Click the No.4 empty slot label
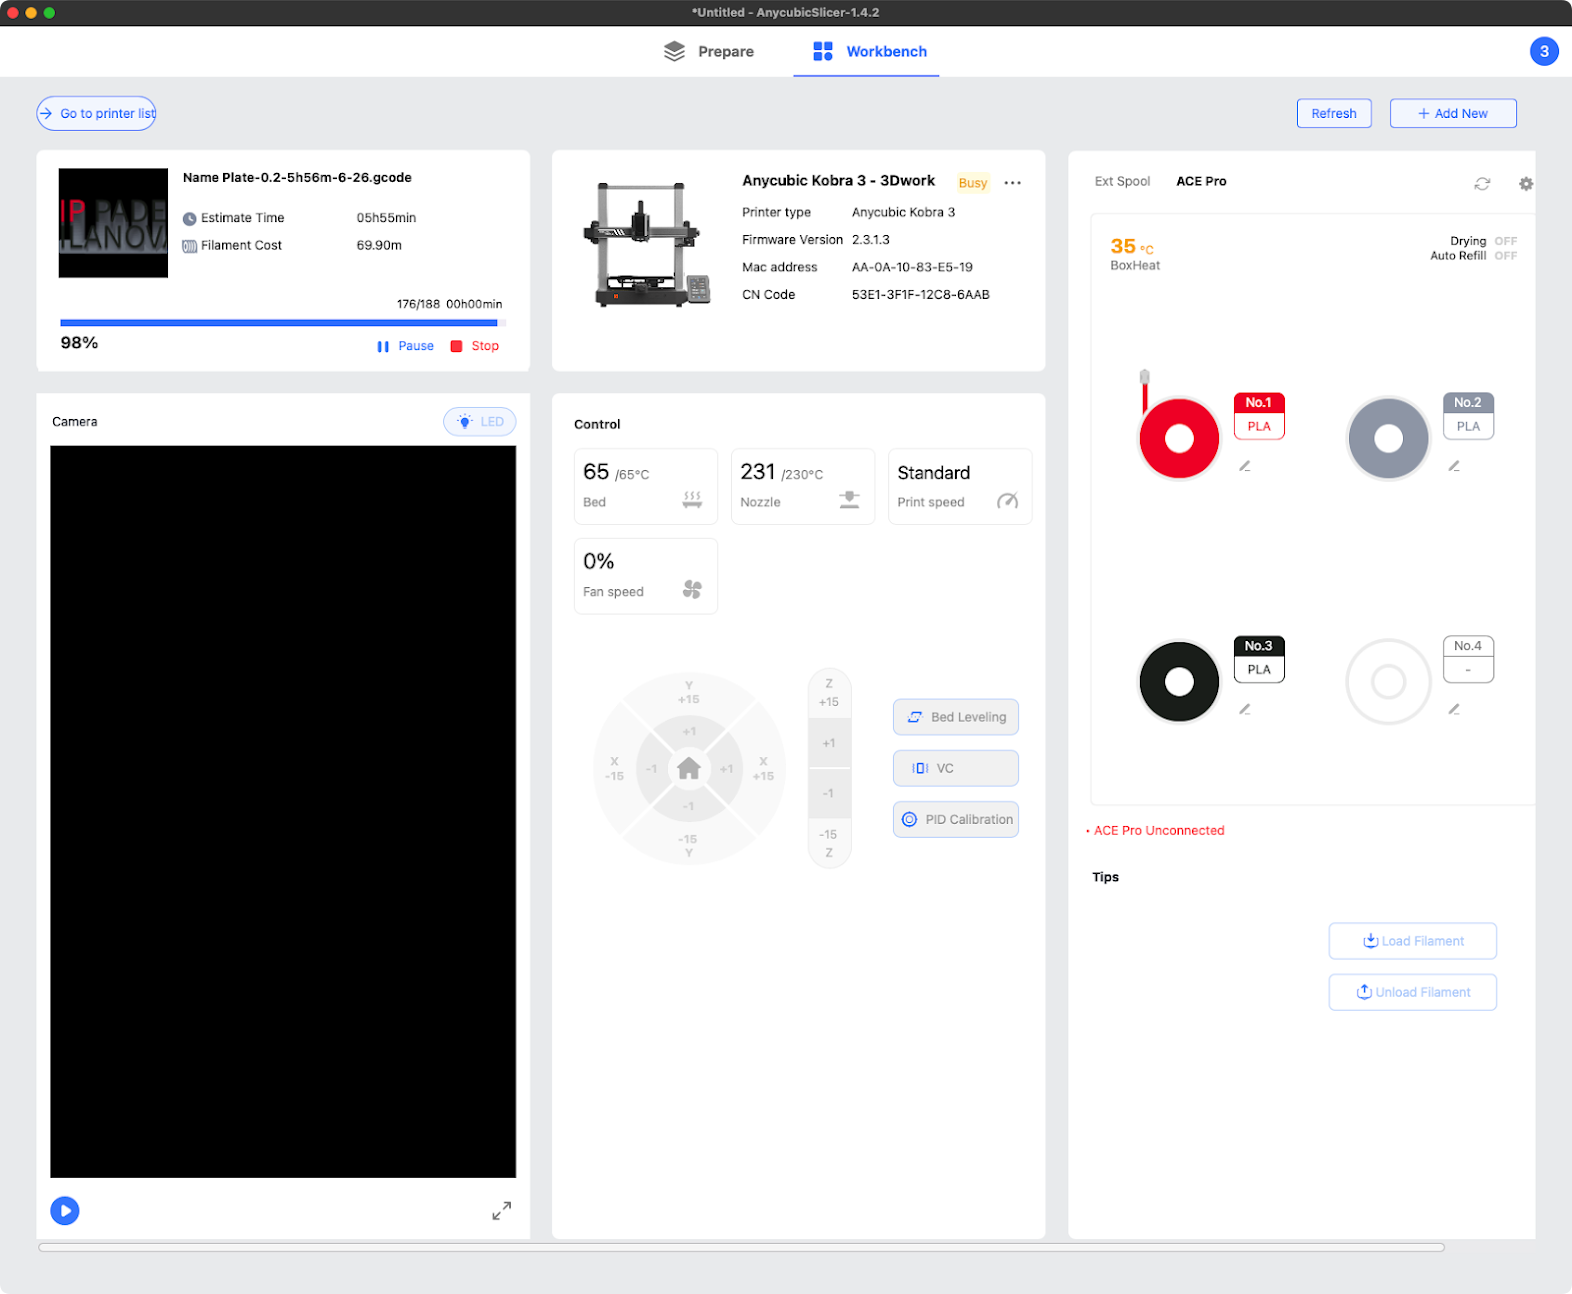Viewport: 1572px width, 1294px height. coord(1468,659)
